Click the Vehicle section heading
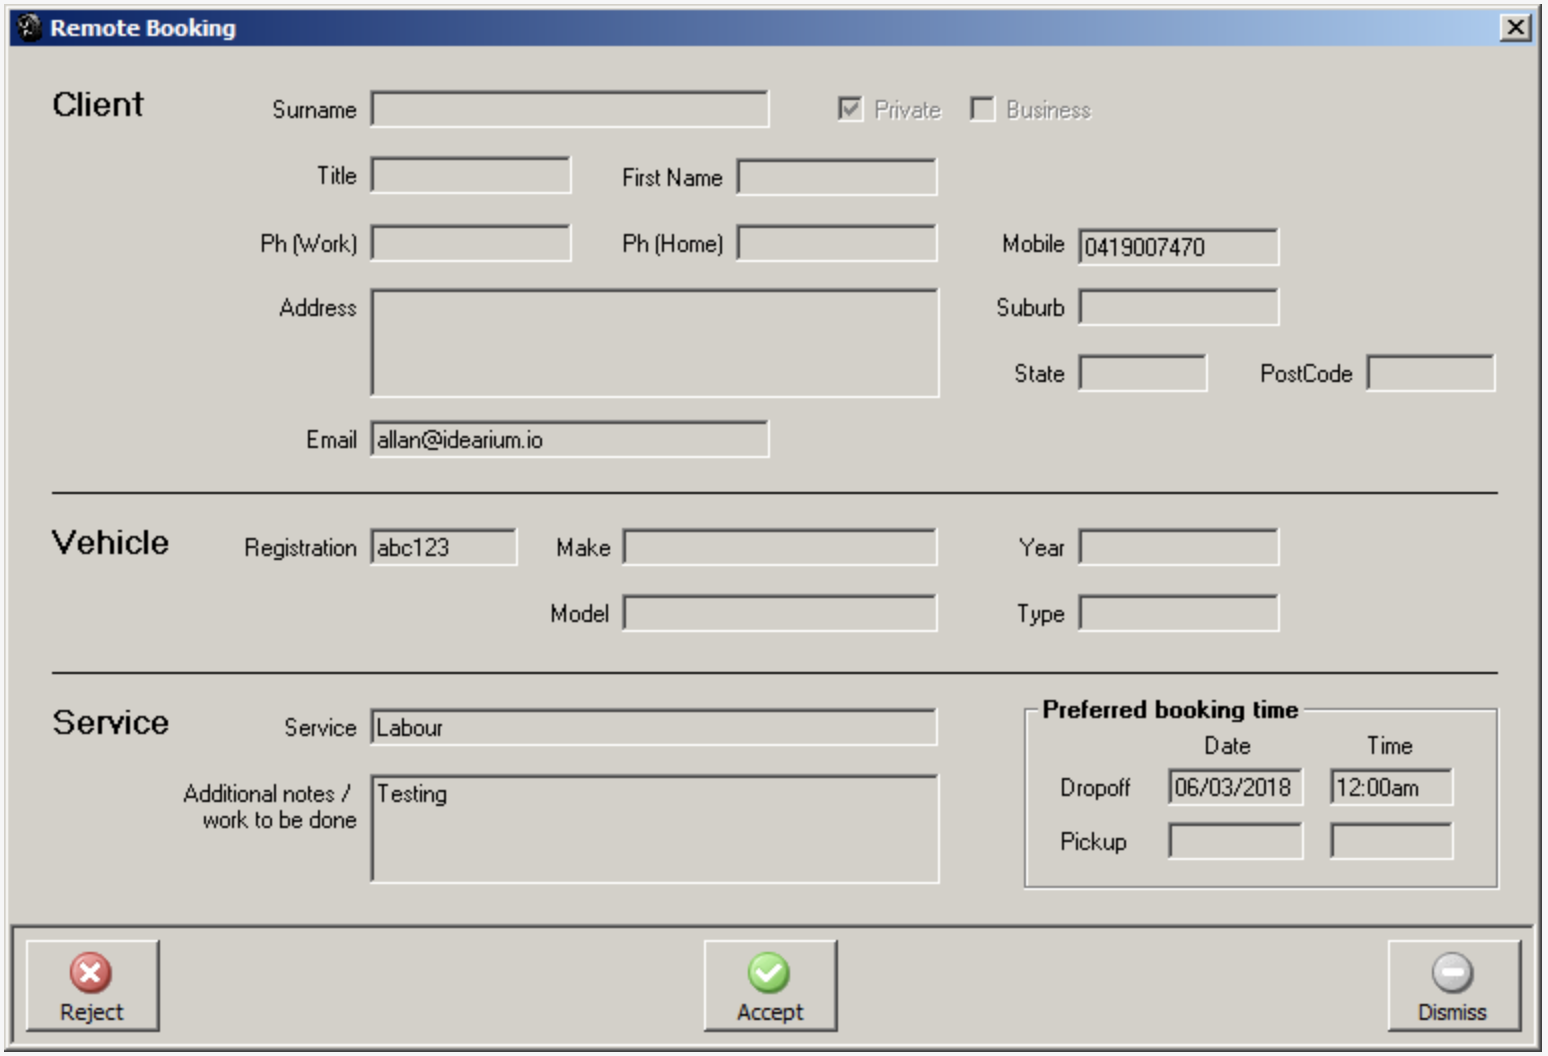The width and height of the screenshot is (1548, 1056). pyautogui.click(x=110, y=542)
